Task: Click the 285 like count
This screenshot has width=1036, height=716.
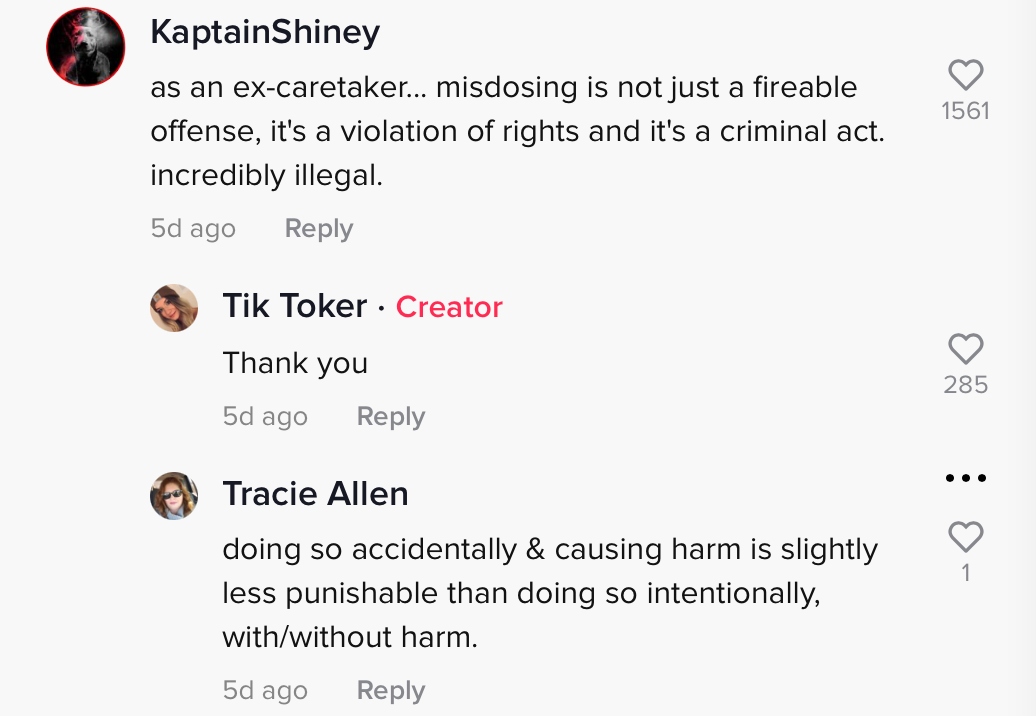Action: click(x=965, y=385)
